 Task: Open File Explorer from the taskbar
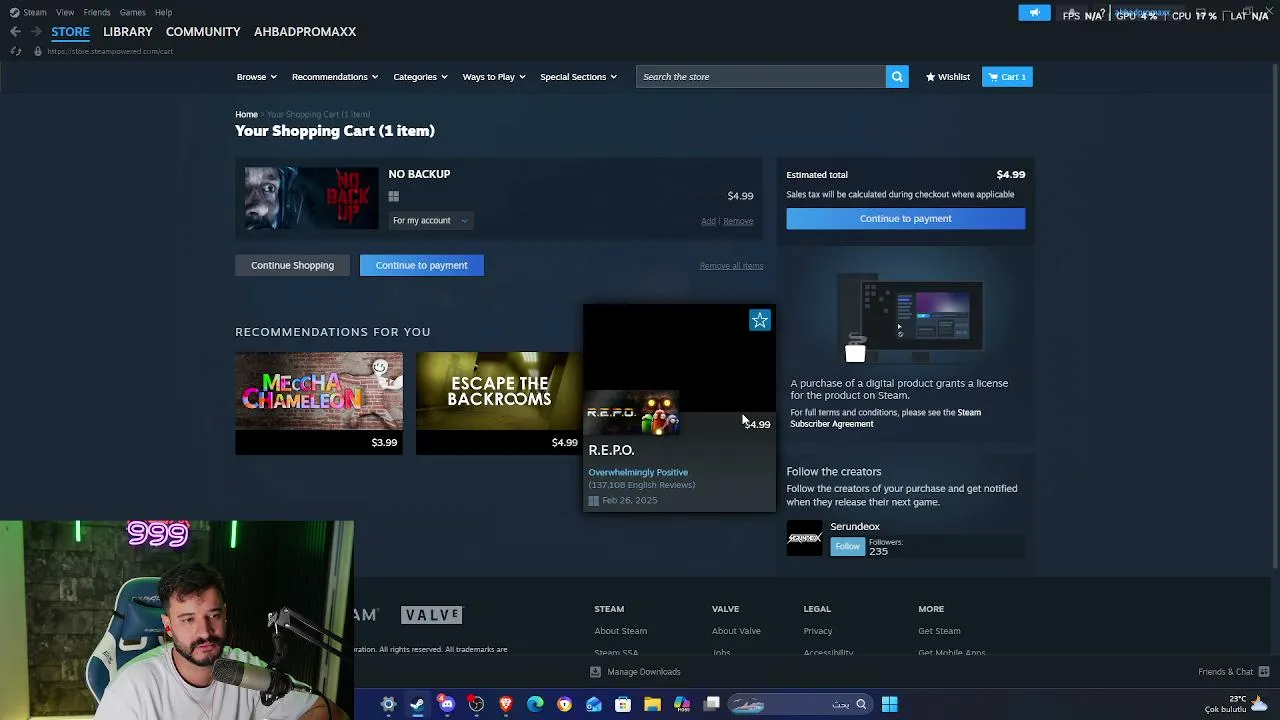click(652, 704)
